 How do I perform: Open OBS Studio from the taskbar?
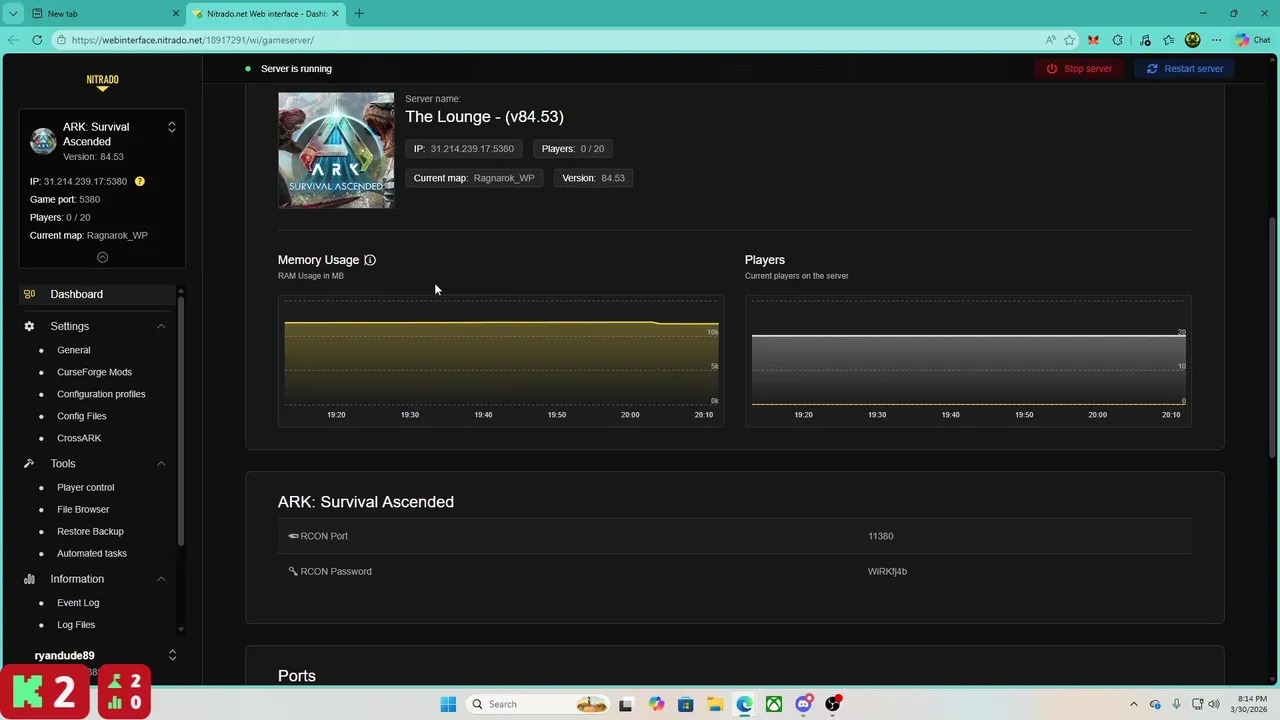(x=833, y=704)
